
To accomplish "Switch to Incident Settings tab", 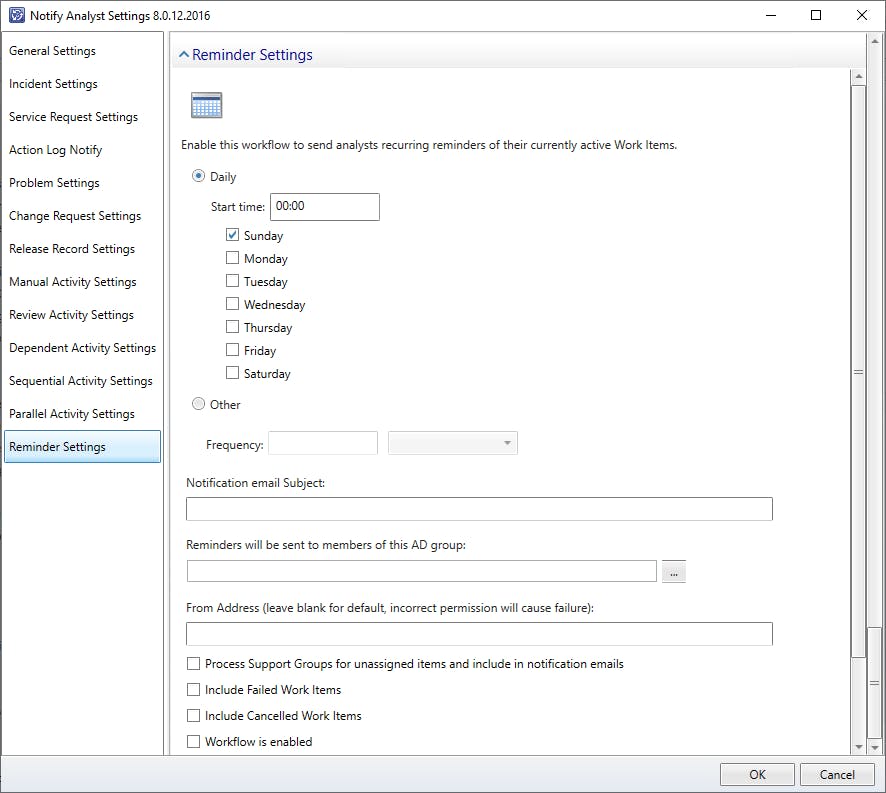I will 54,84.
